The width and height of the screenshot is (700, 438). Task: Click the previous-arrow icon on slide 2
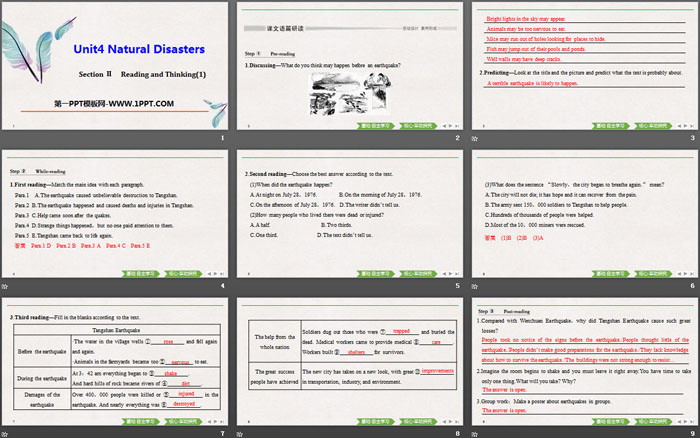tap(444, 126)
